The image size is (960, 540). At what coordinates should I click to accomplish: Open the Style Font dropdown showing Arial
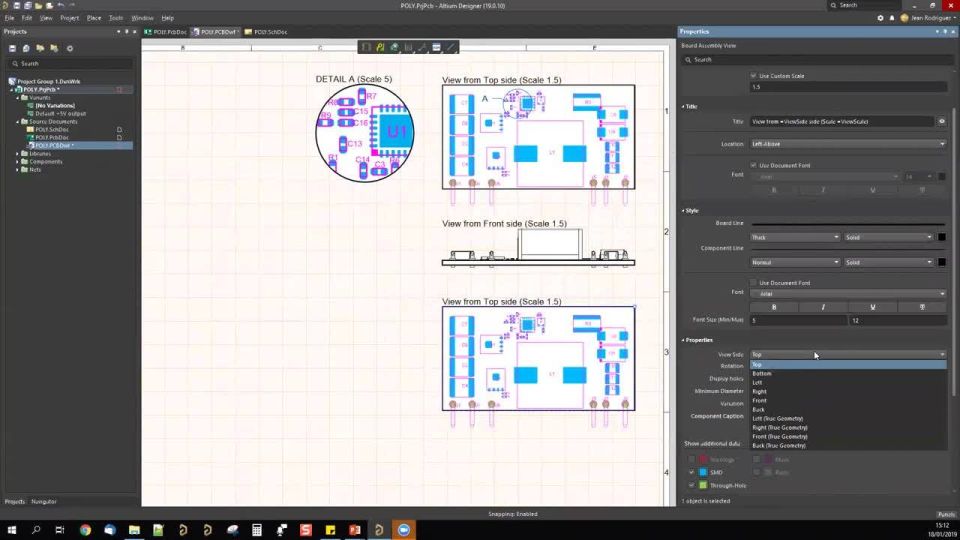tap(848, 294)
